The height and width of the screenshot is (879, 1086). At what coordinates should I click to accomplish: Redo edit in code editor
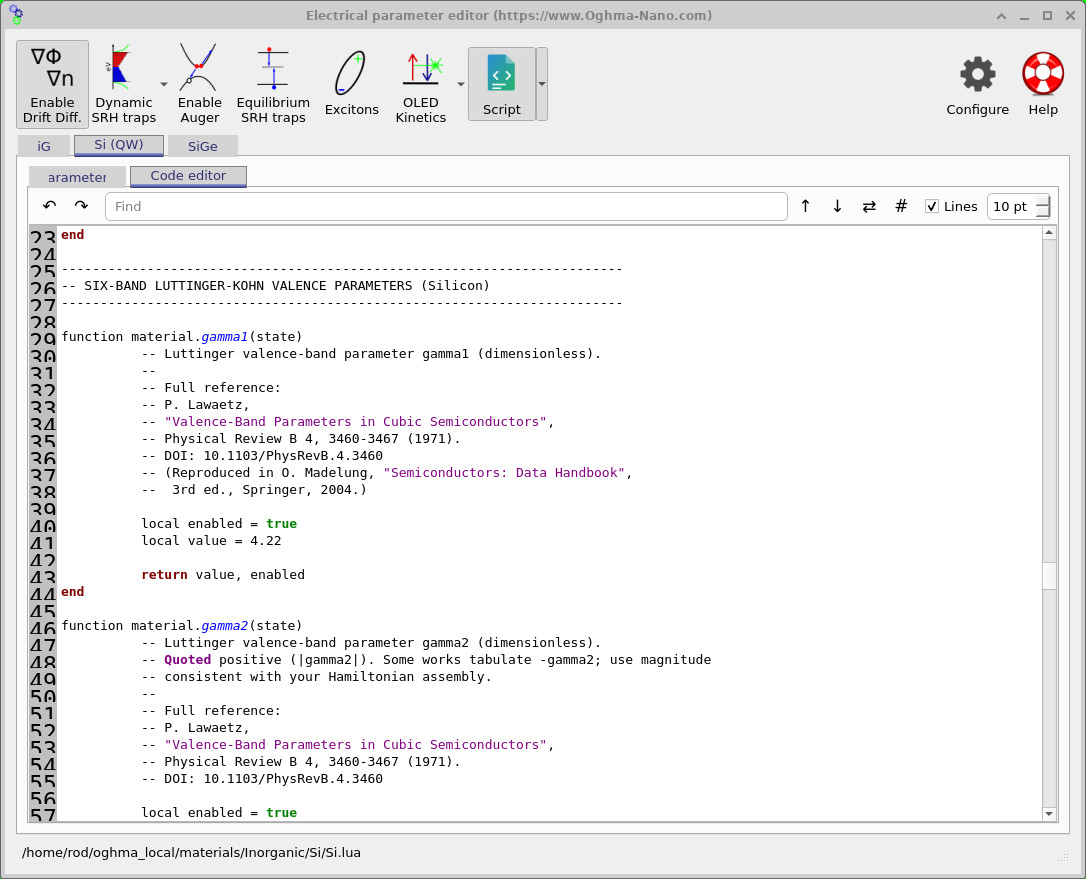pyautogui.click(x=81, y=206)
